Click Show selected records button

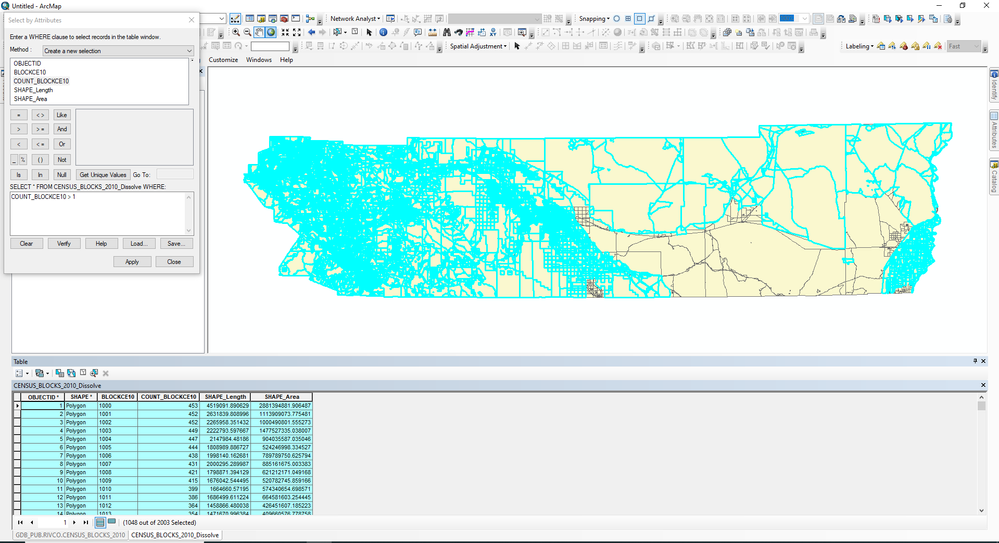click(112, 522)
